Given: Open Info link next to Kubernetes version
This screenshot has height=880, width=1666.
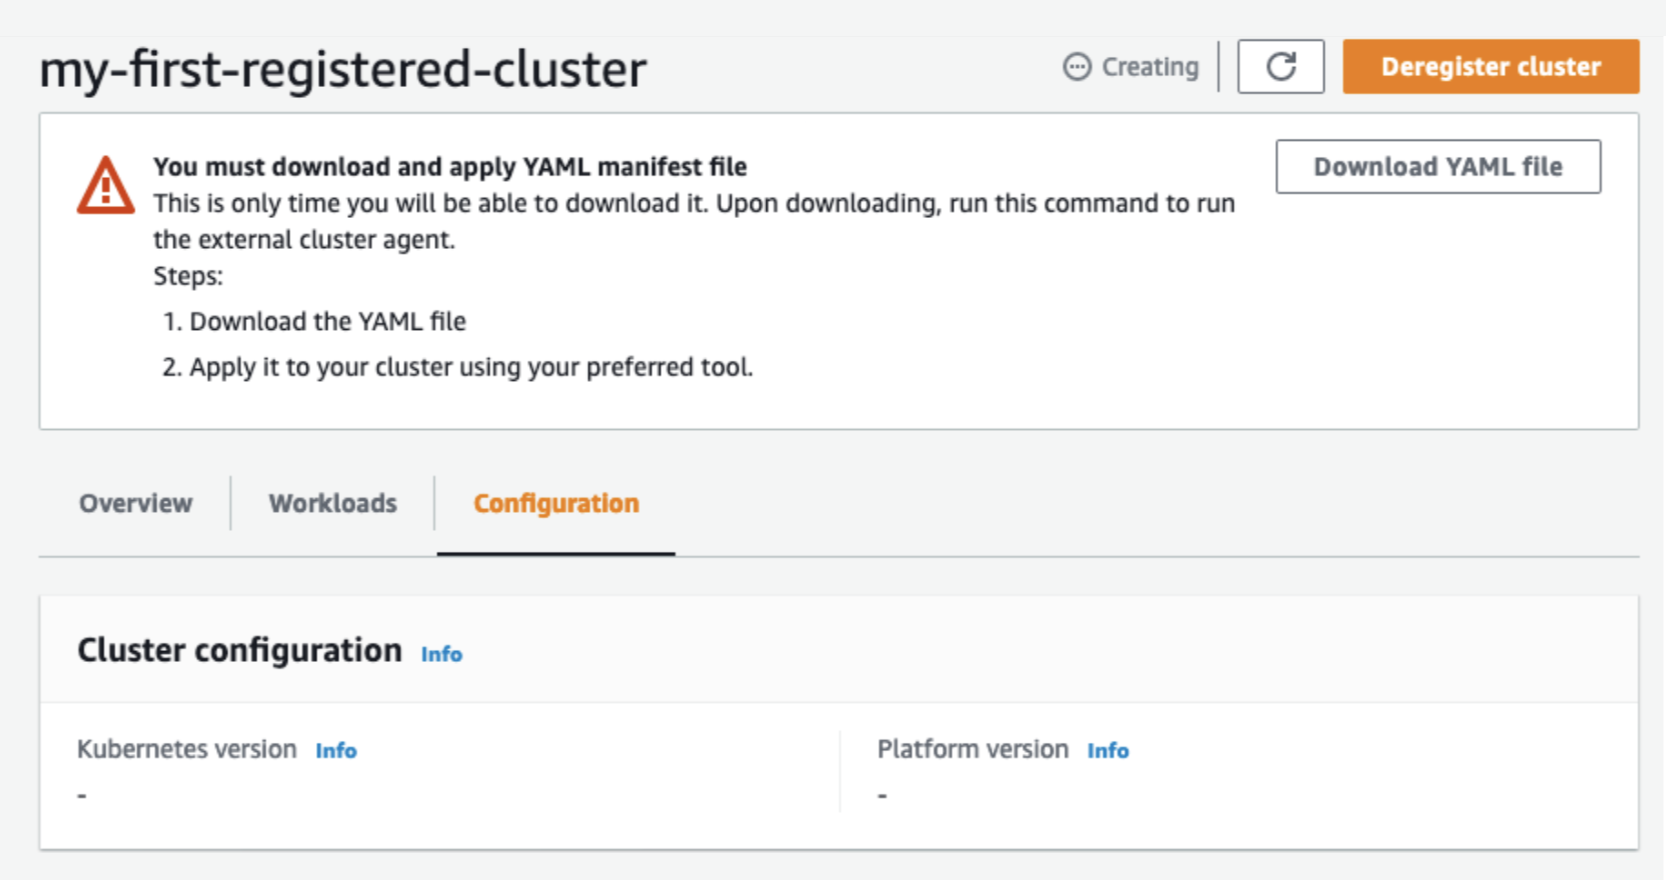Looking at the screenshot, I should (336, 751).
